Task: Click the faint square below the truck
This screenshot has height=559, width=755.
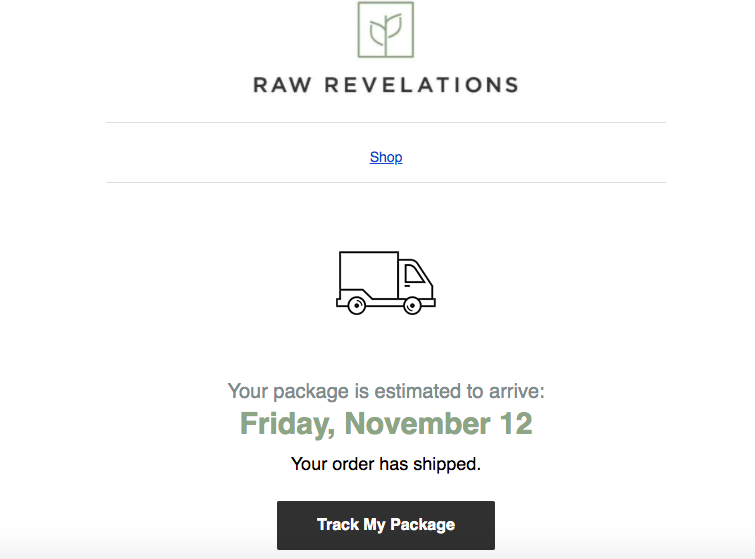Action: click(x=437, y=332)
